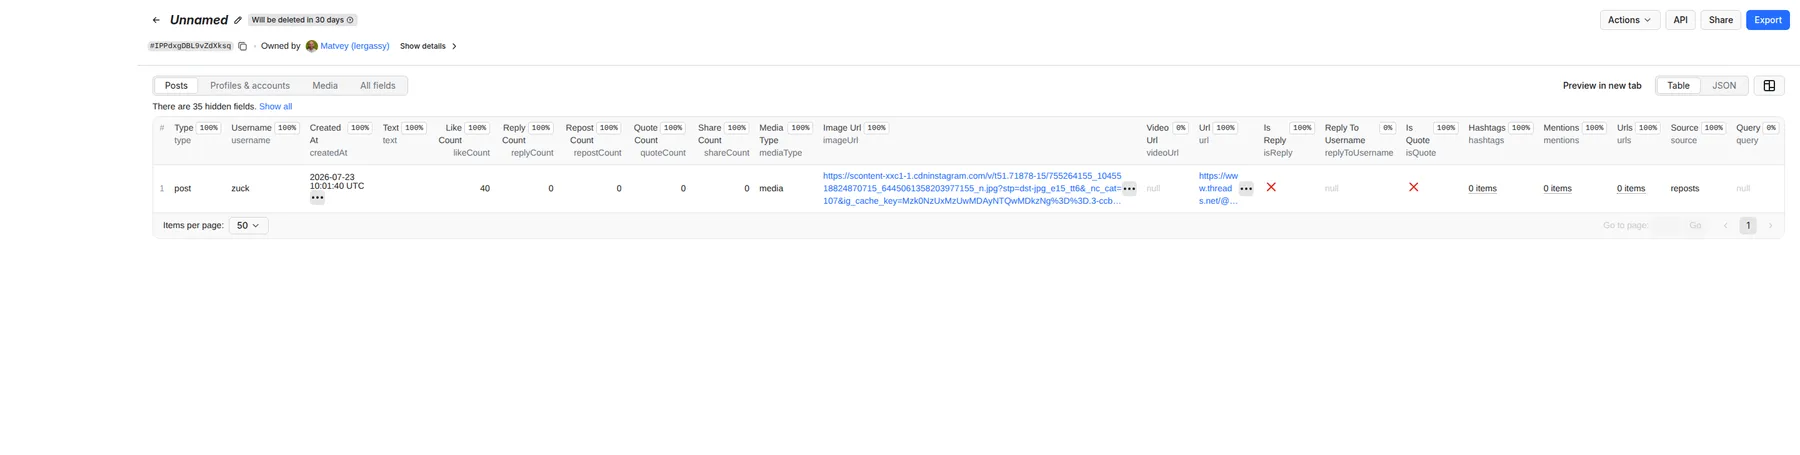
Task: Click 'Will be deleted in 30 days' badge
Action: click(302, 20)
